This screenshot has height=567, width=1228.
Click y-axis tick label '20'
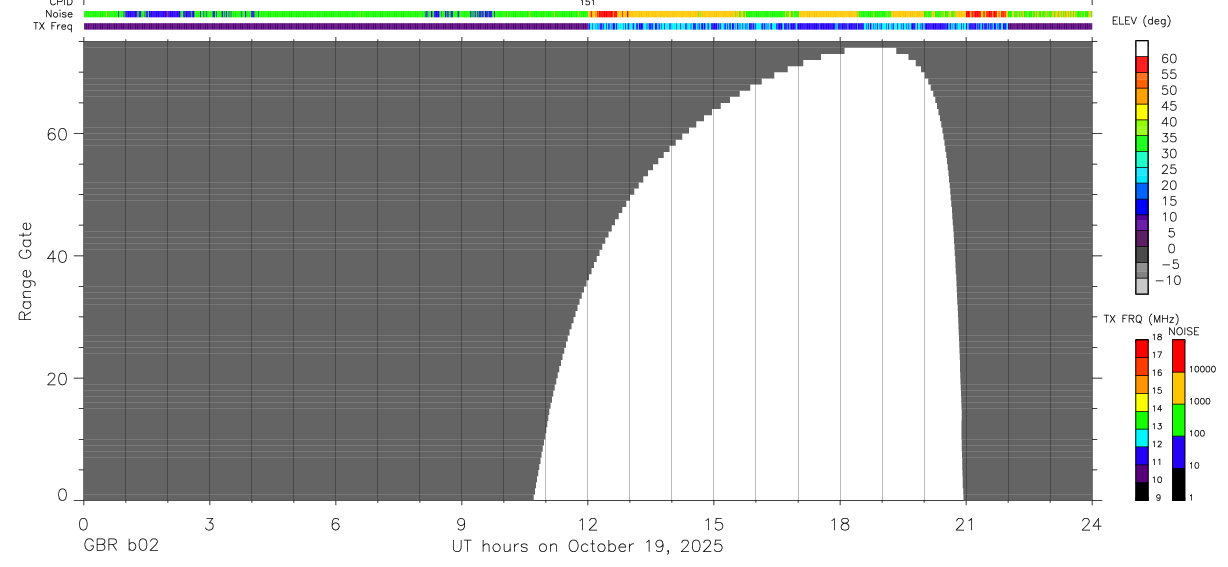60,379
